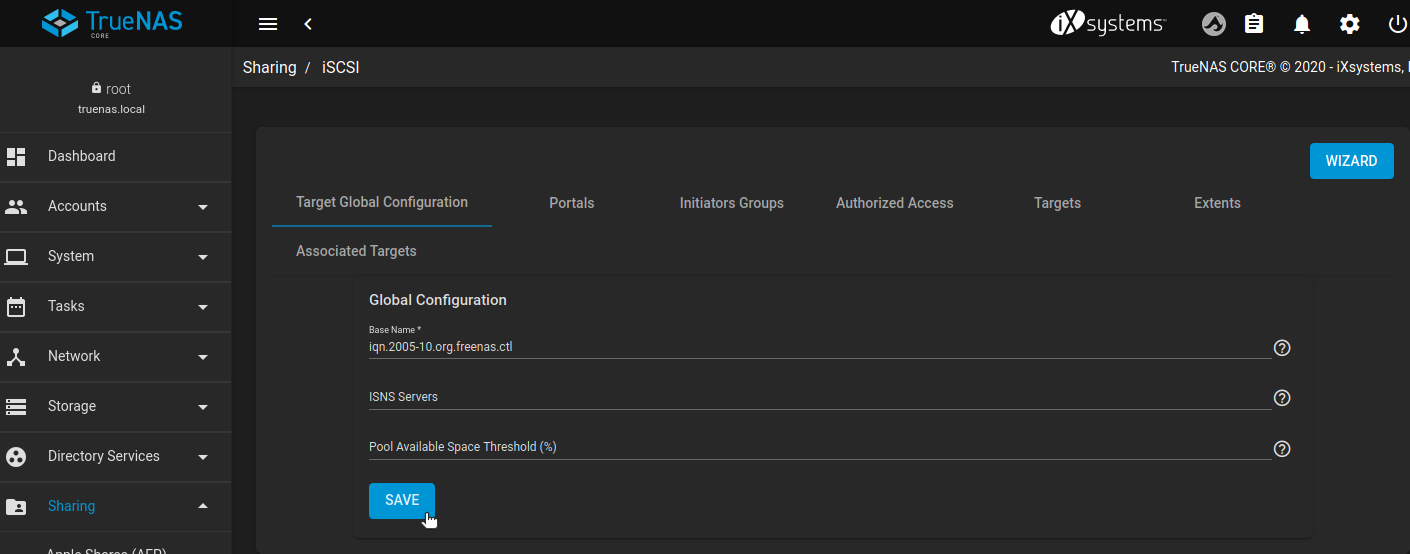Screen dimensions: 1410x554
Task: Open the task manager clipboard icon
Action: (1254, 24)
